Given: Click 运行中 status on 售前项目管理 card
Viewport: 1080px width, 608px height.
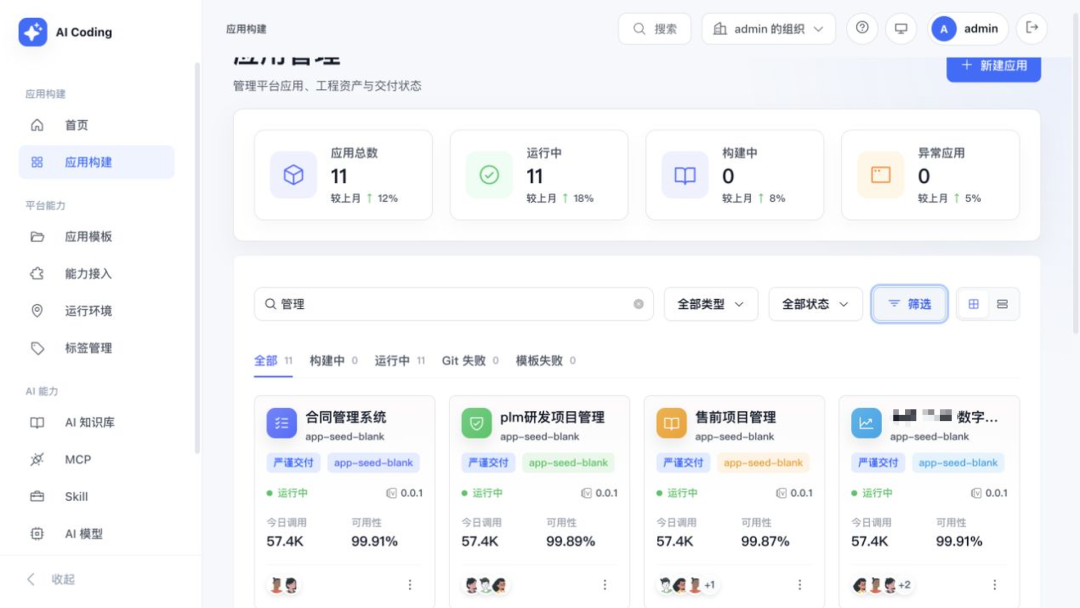Looking at the screenshot, I should click(677, 493).
